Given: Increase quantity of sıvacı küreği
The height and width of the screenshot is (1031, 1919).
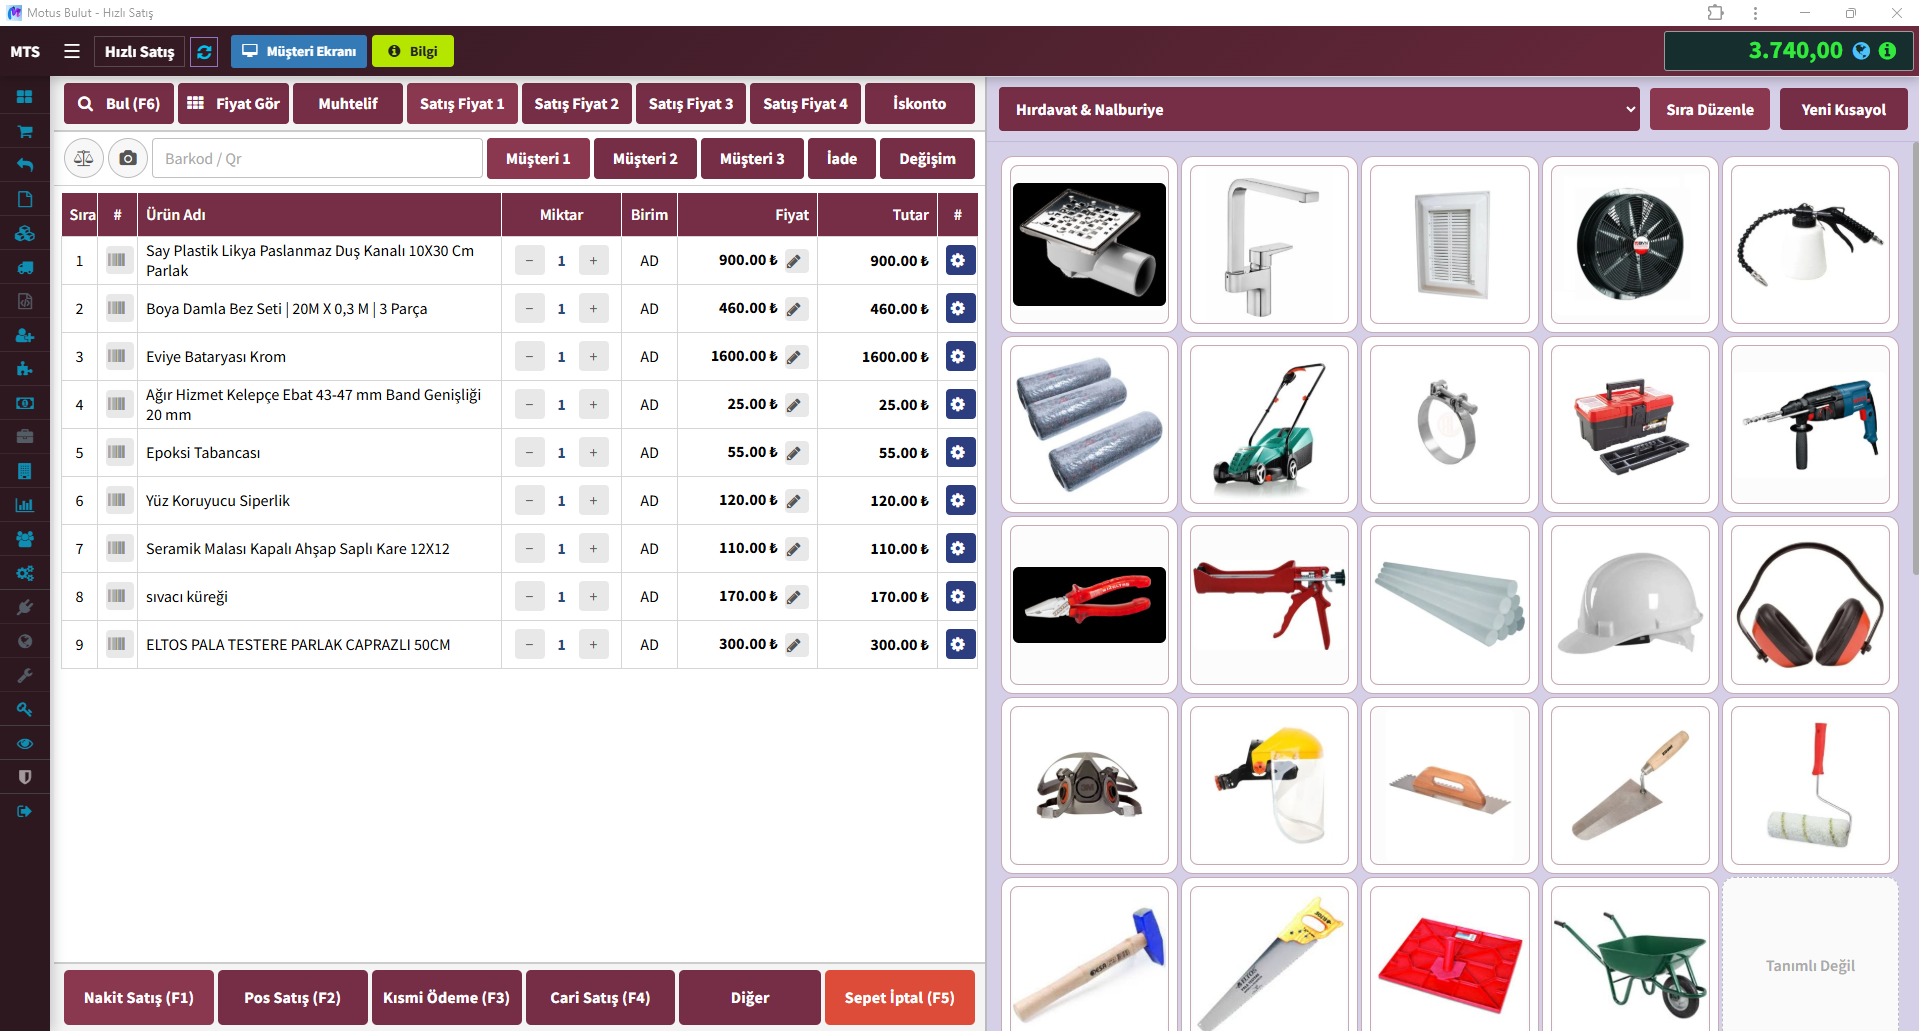Looking at the screenshot, I should (593, 597).
